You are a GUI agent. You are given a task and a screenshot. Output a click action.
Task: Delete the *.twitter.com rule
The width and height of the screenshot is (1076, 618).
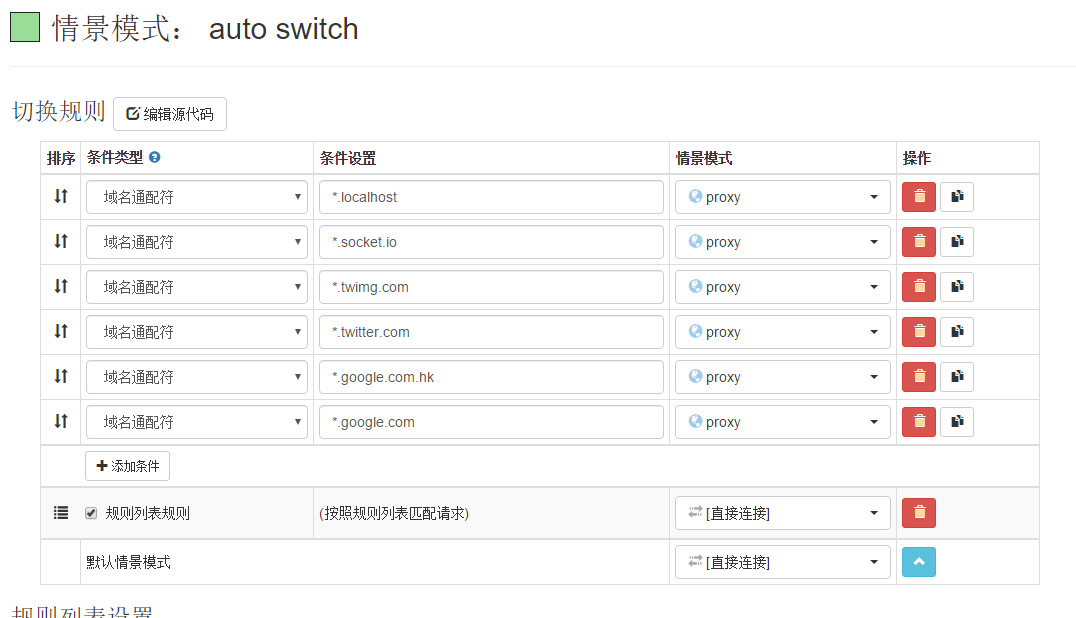[918, 332]
